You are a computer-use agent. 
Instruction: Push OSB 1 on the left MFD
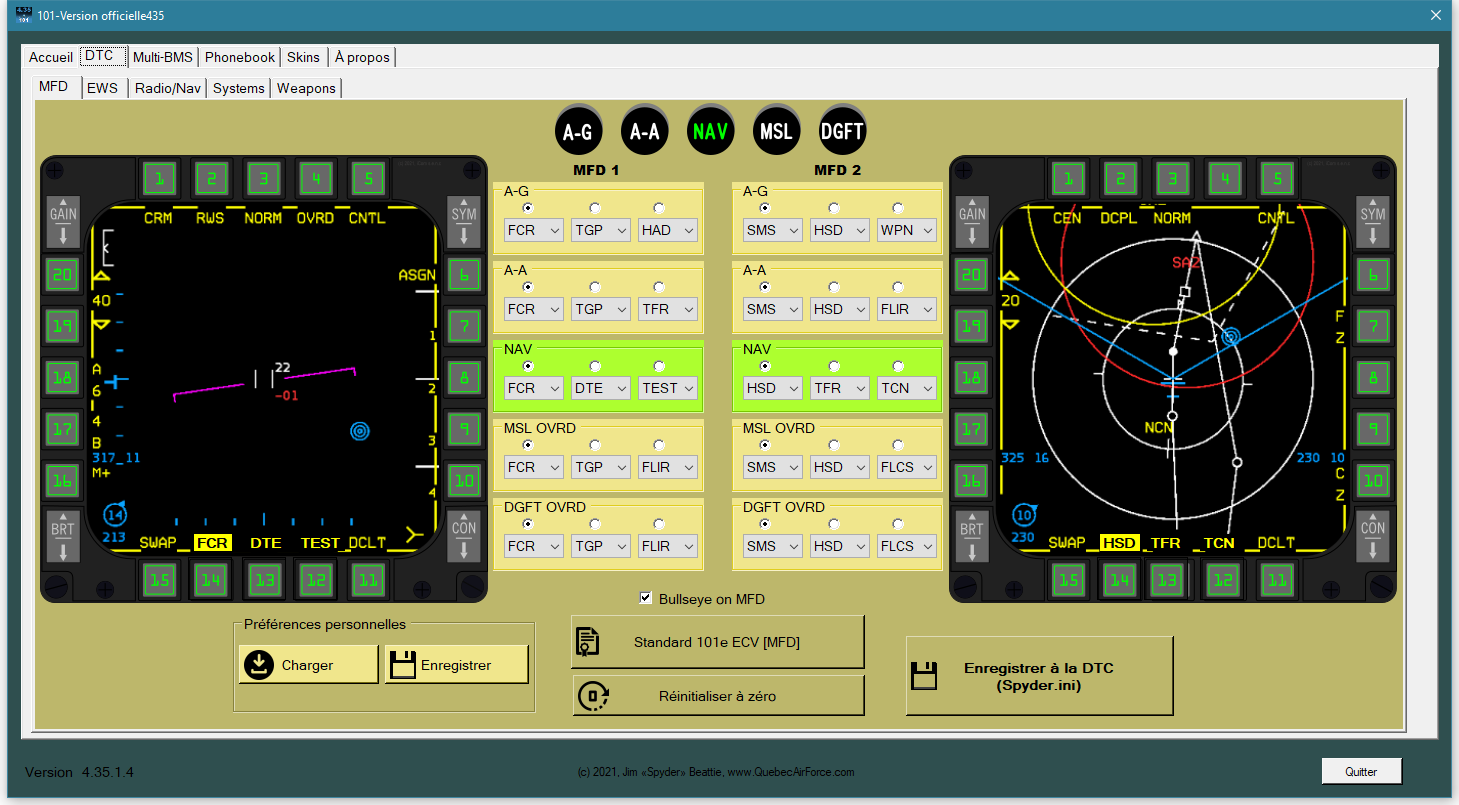159,179
